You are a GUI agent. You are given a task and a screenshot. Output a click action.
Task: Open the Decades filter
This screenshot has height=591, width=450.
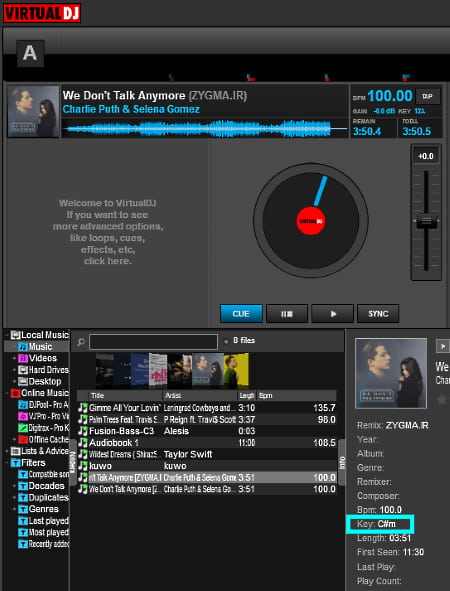(42, 486)
